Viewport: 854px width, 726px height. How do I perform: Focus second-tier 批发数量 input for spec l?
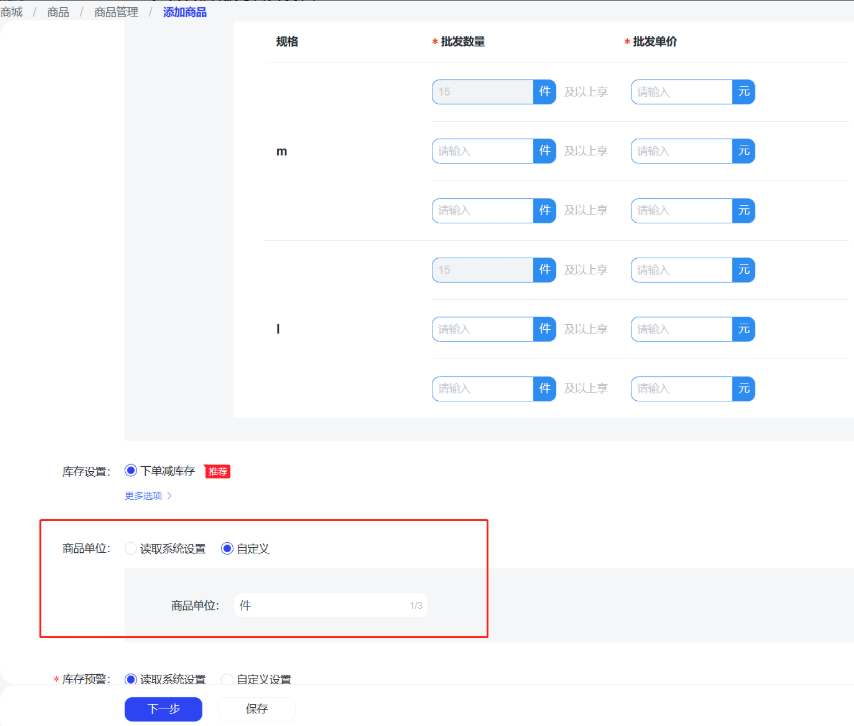point(483,329)
